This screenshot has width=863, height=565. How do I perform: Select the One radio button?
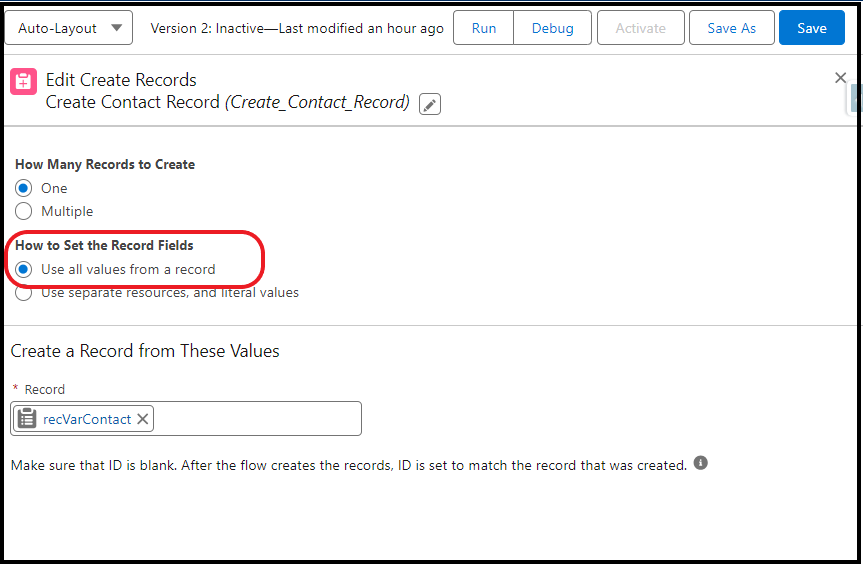[x=23, y=188]
